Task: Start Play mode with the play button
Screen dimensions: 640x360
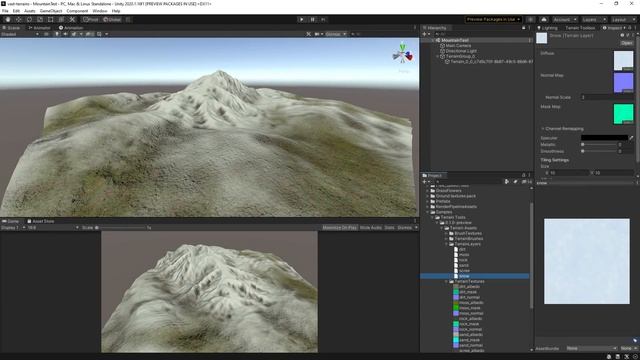Action: click(x=302, y=19)
